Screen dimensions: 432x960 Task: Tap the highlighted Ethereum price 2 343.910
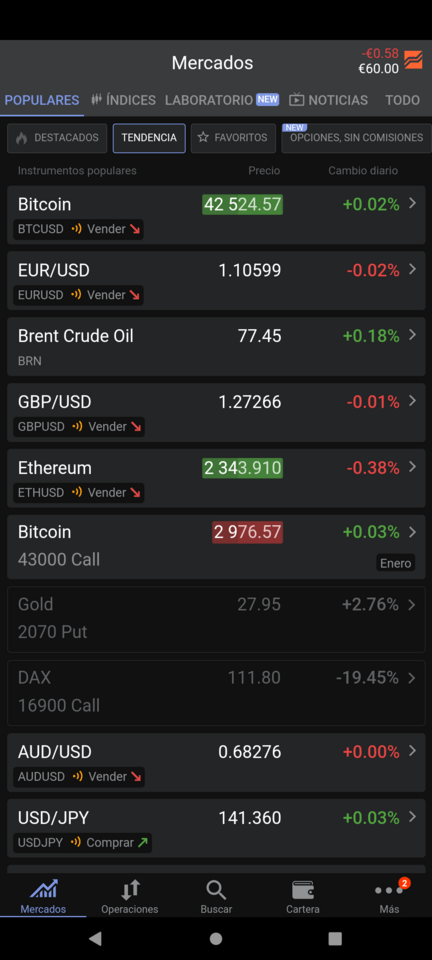coord(242,468)
